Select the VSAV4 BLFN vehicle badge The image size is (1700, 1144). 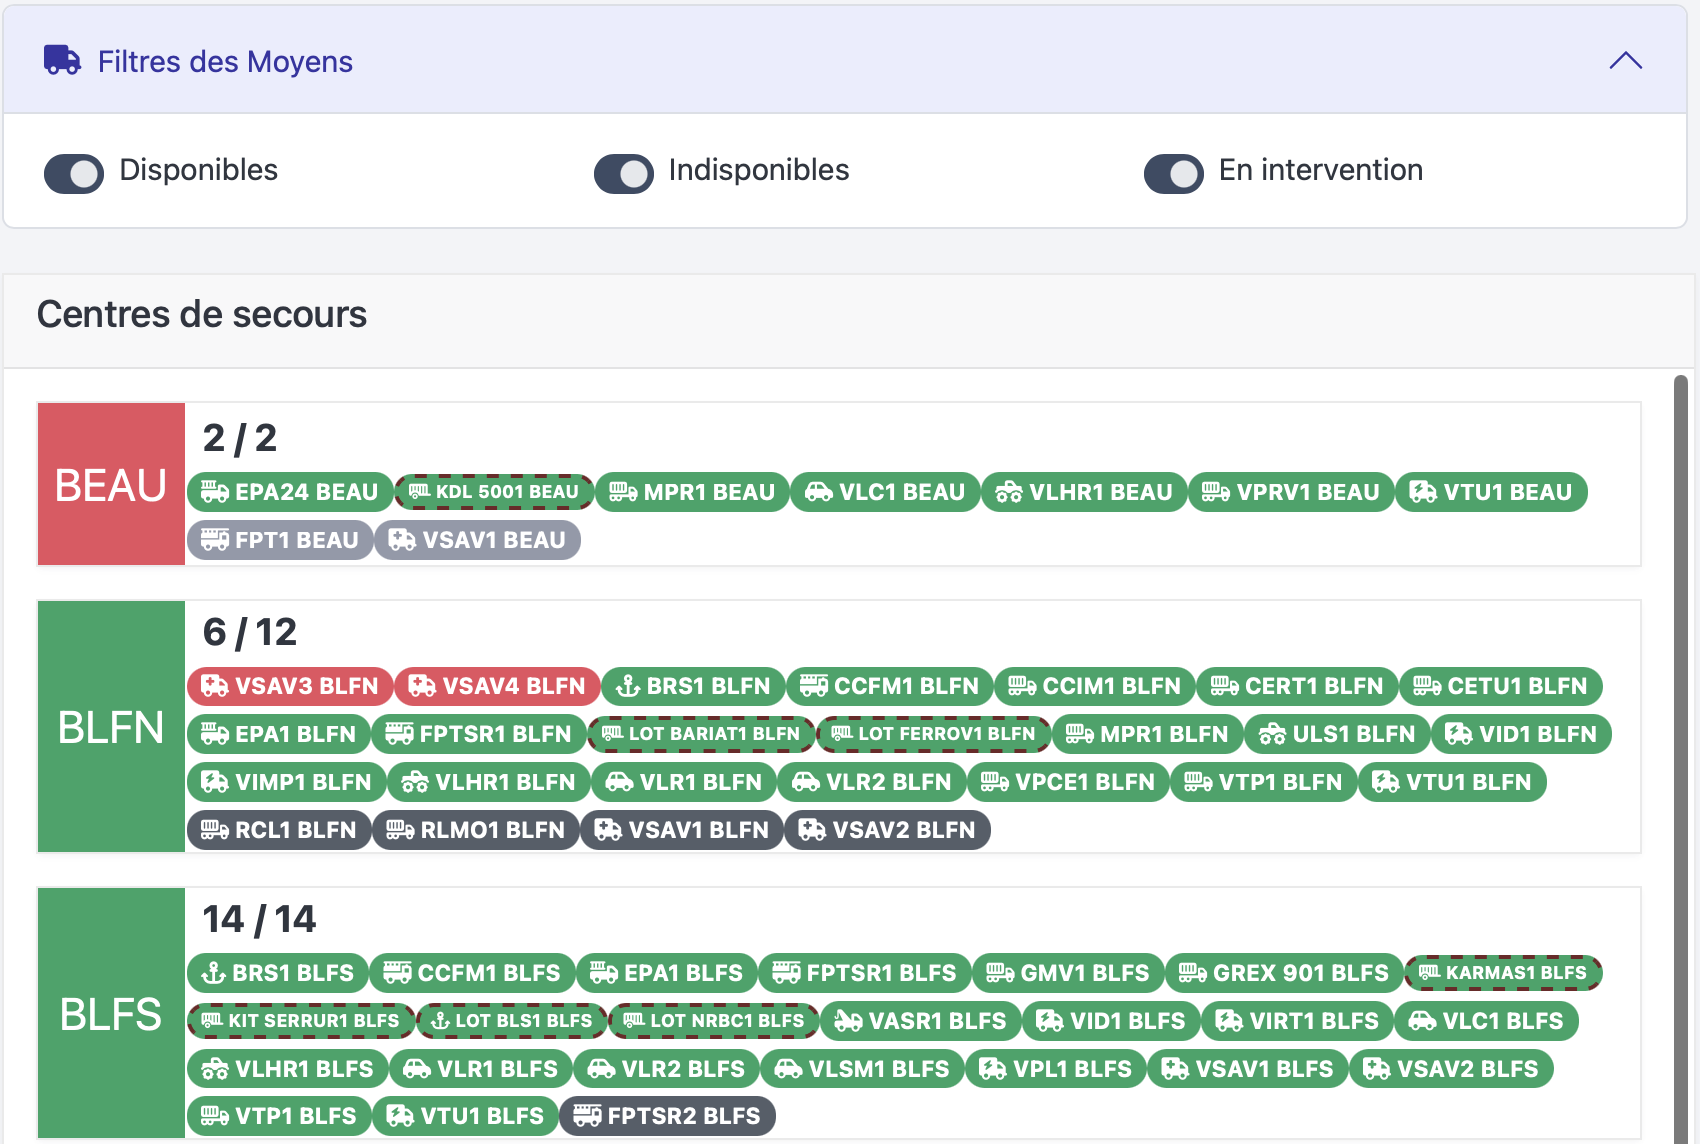point(497,686)
